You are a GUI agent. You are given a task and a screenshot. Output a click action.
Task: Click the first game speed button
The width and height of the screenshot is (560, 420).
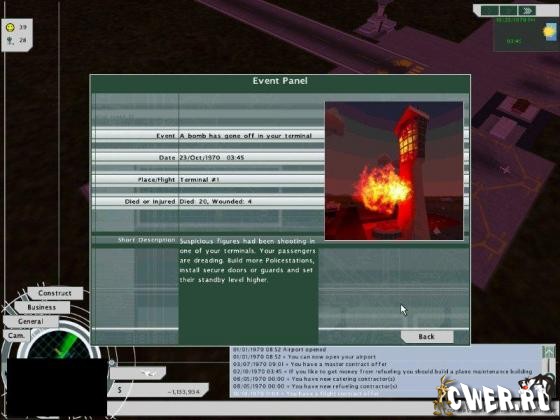[x=490, y=11]
